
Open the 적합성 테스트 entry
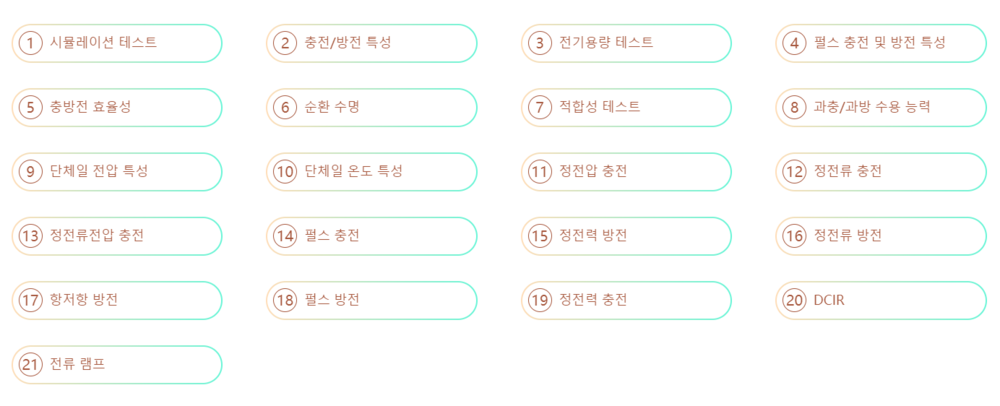[626, 107]
